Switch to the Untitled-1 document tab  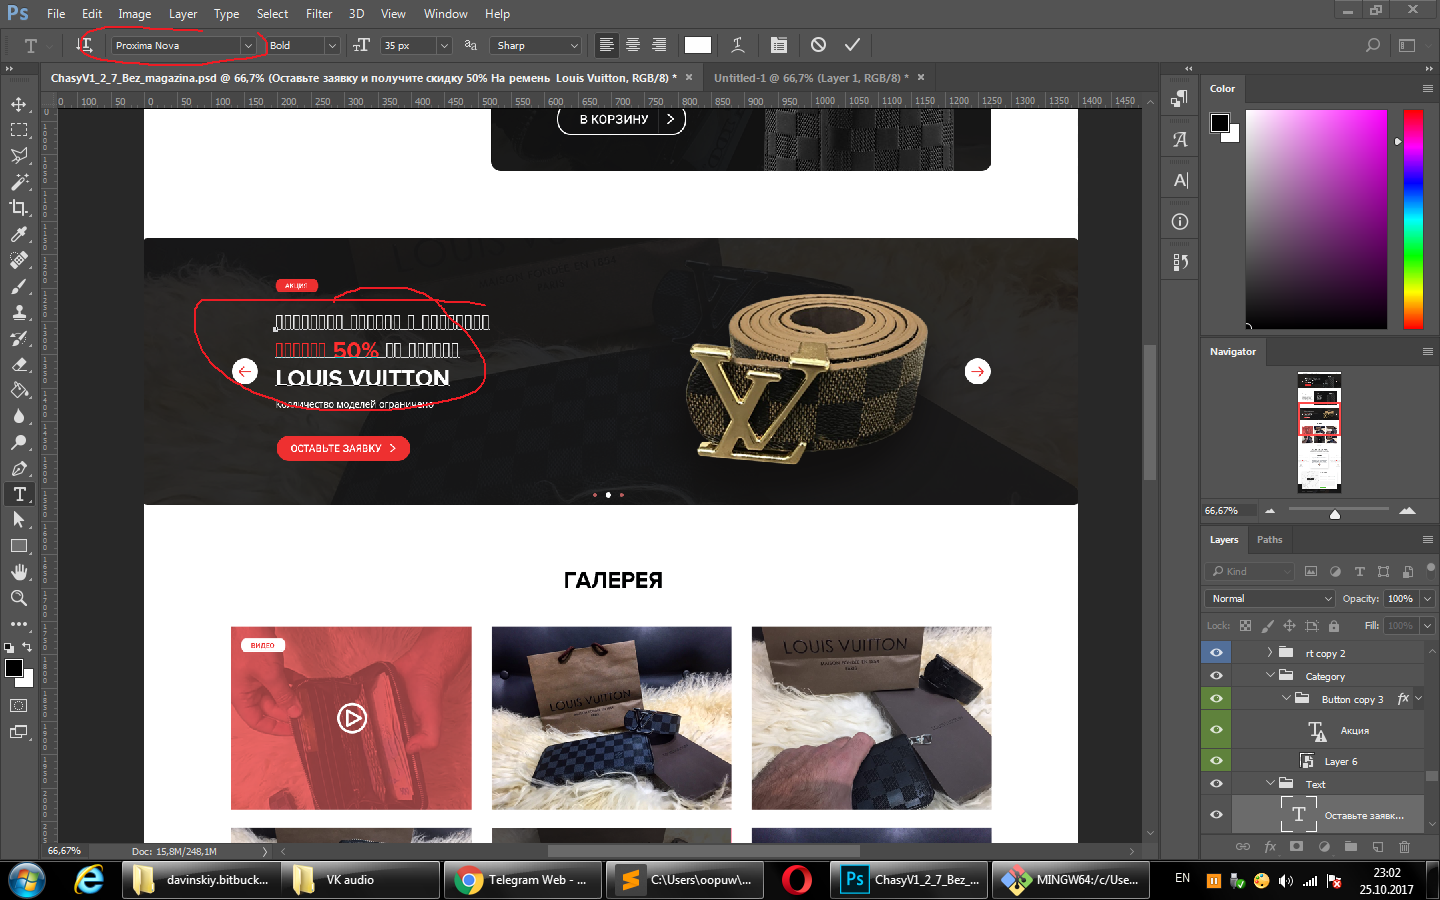pos(811,77)
